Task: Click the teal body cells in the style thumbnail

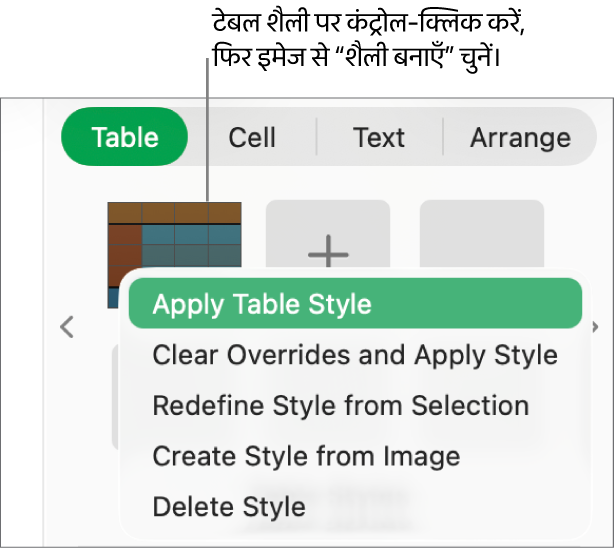Action: (192, 245)
